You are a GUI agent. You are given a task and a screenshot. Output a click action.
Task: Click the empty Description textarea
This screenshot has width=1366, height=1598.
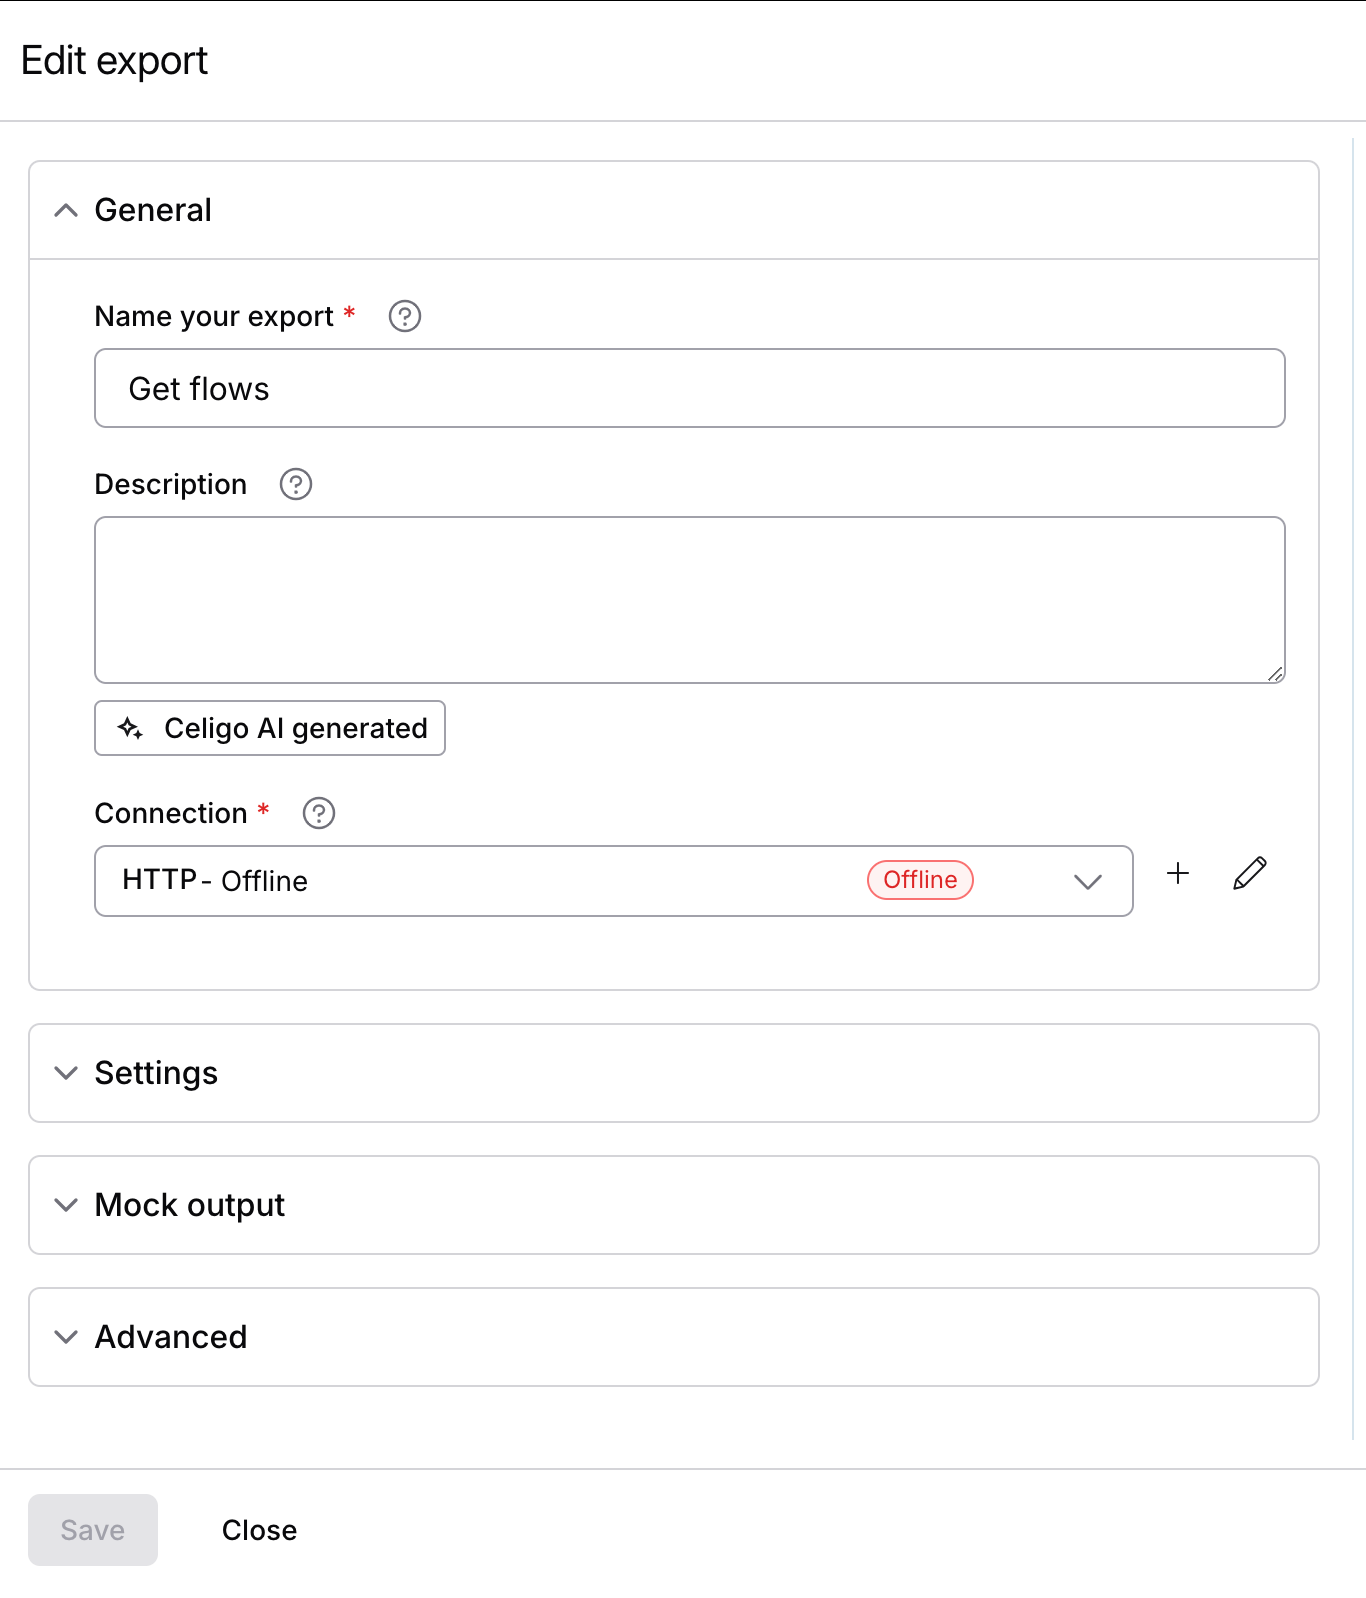coord(690,599)
